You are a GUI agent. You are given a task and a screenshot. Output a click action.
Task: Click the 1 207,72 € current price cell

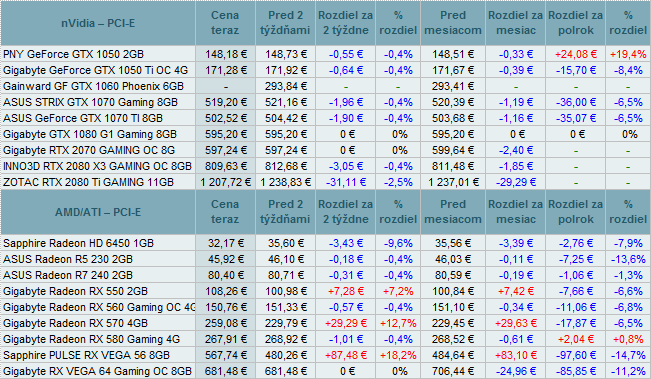[225, 182]
